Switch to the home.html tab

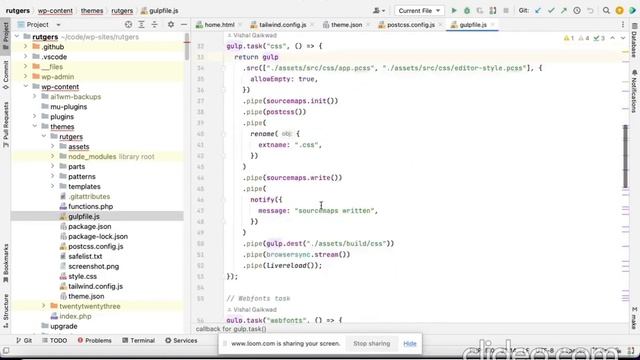(219, 25)
